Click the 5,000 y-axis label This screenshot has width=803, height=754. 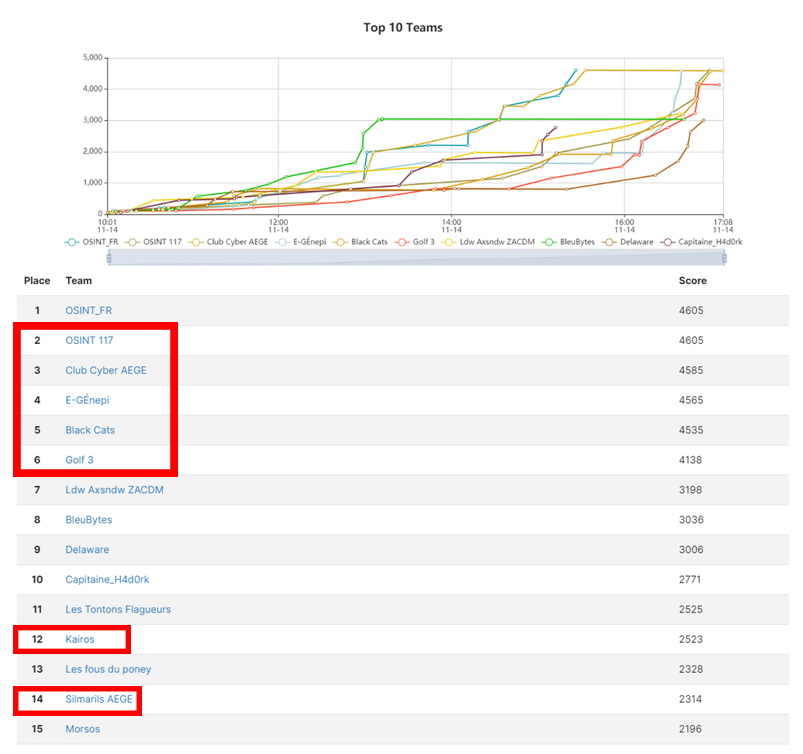(93, 57)
